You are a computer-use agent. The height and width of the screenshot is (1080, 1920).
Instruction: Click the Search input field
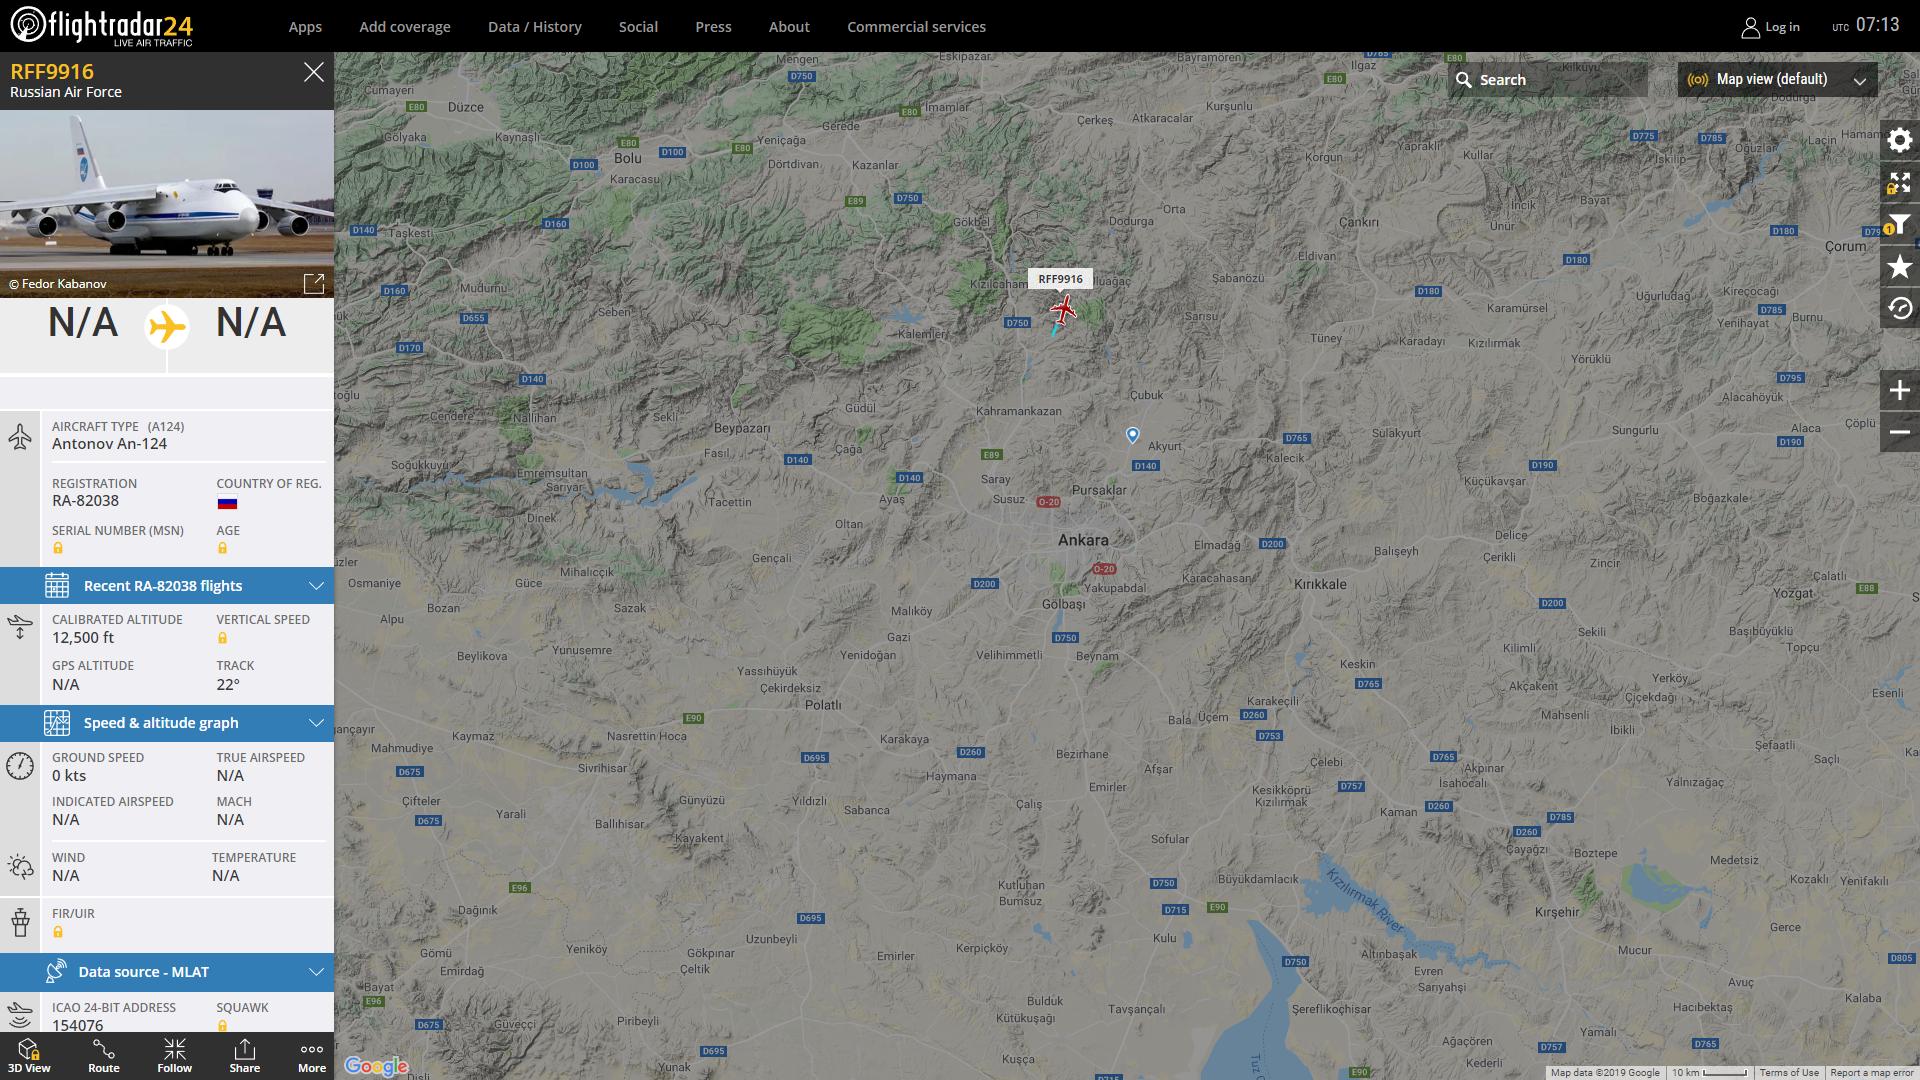(x=1547, y=80)
